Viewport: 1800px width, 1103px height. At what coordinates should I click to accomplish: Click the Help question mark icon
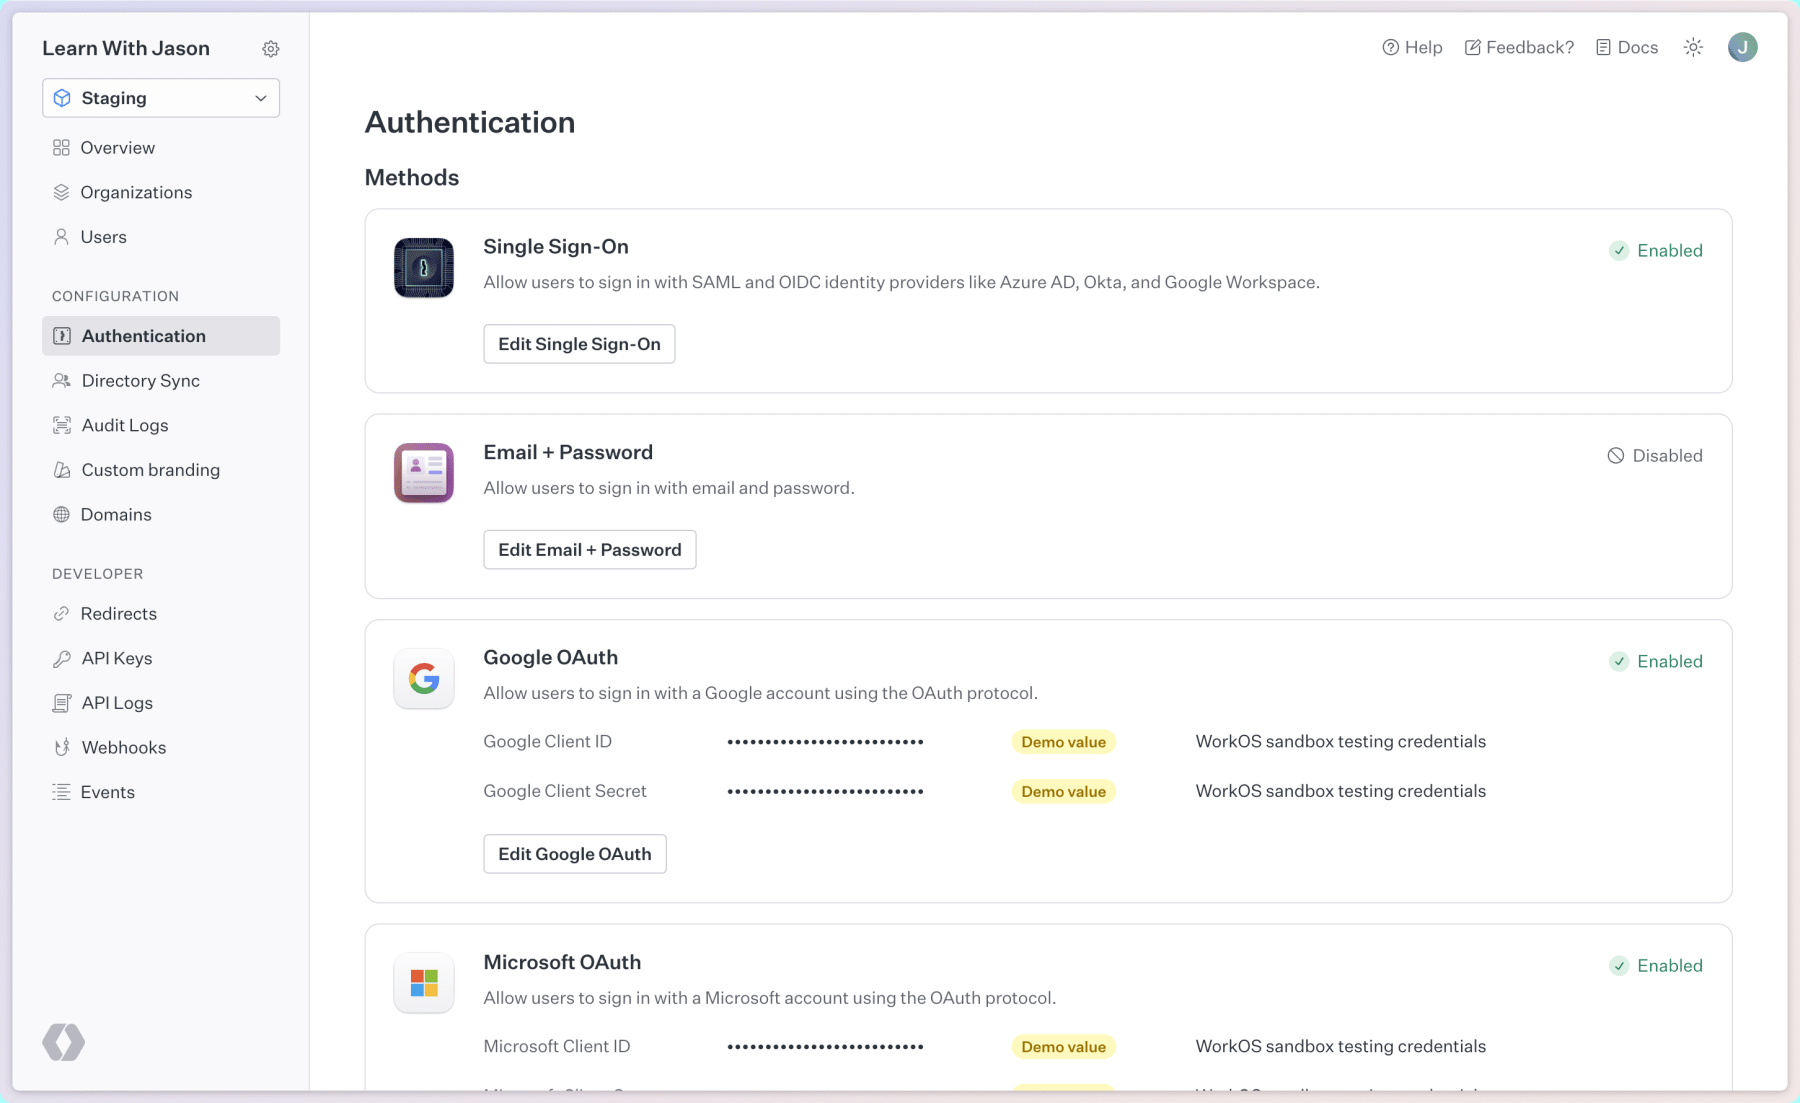[1390, 47]
